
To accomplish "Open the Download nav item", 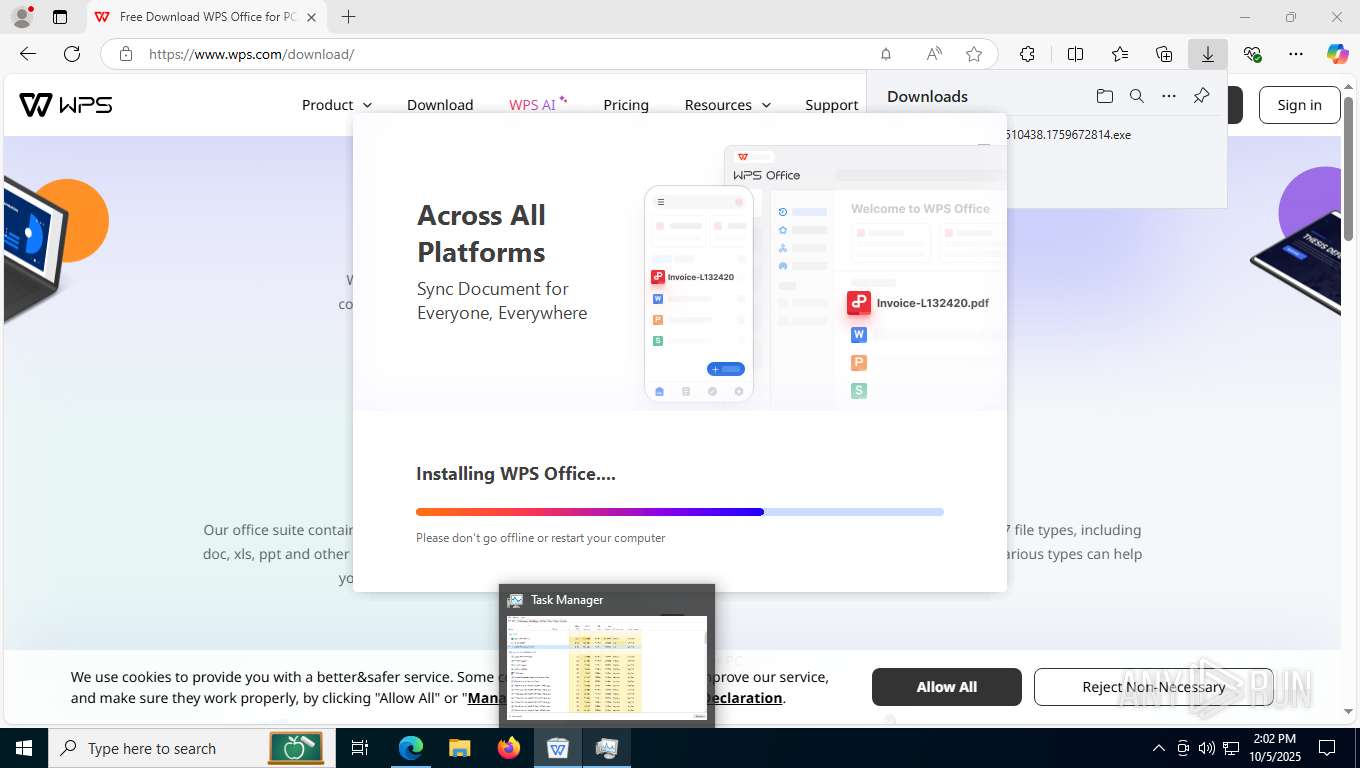I will (x=440, y=105).
